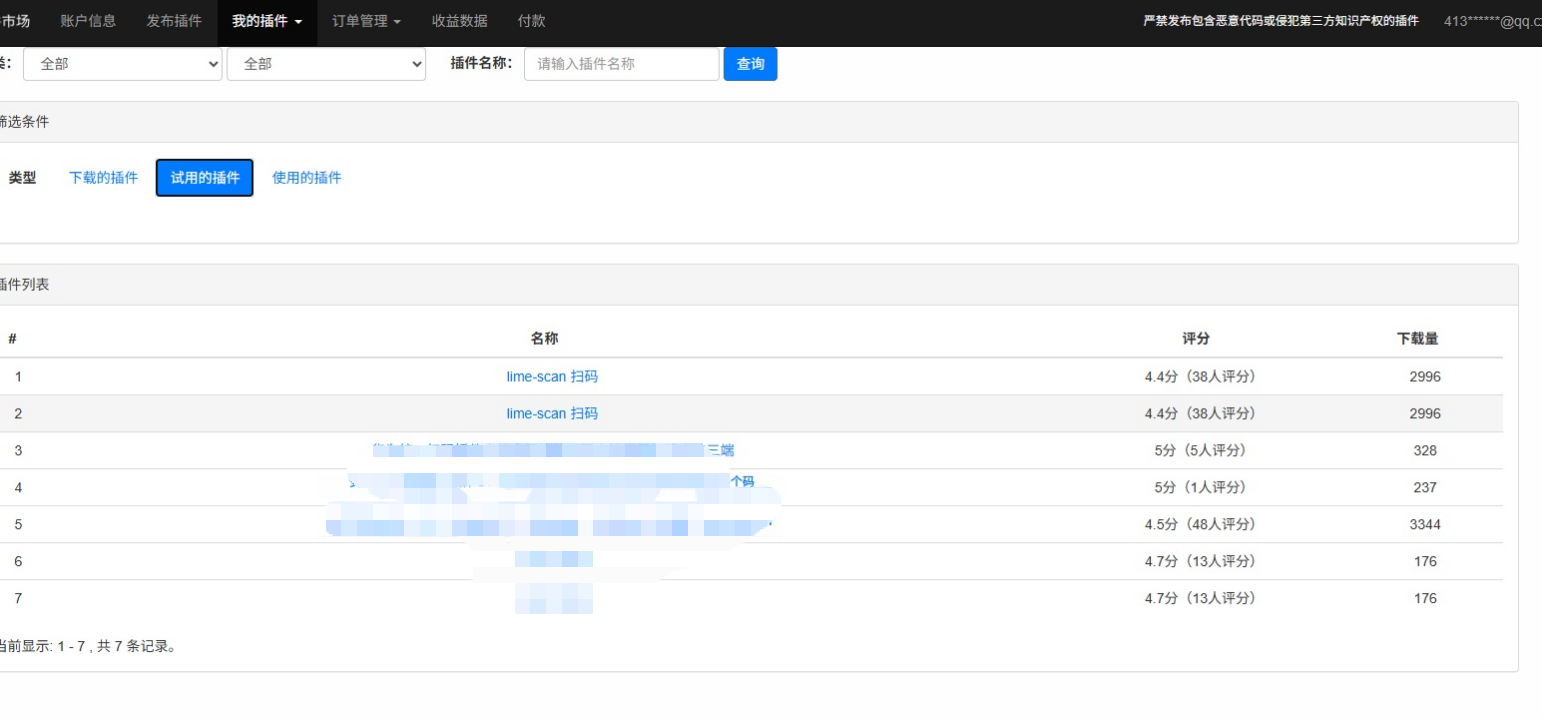Screen dimensions: 1542x718
Task: Select the 下载的插件 type filter
Action: click(104, 178)
